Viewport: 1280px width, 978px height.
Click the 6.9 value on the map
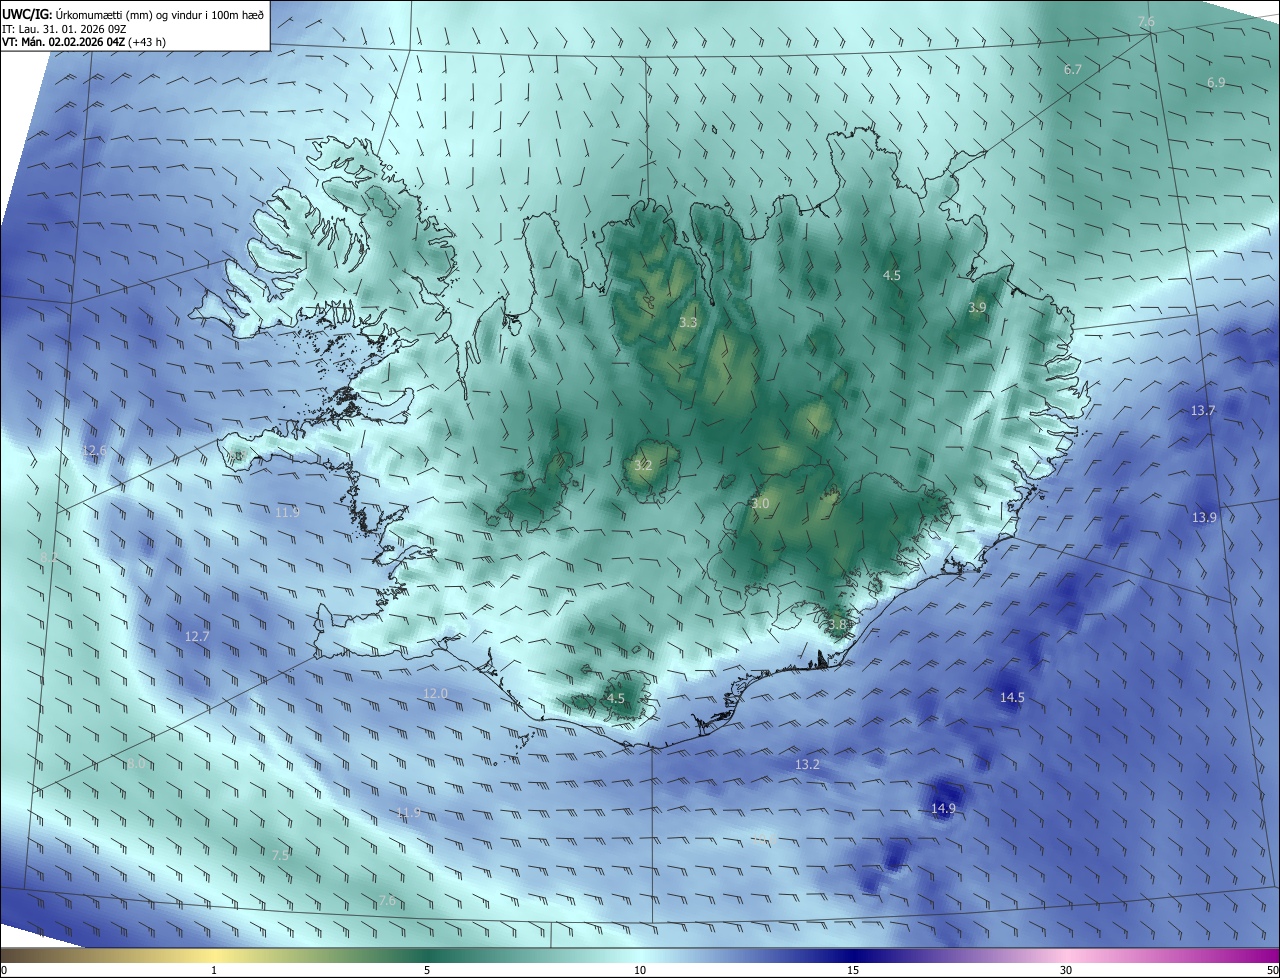coord(1216,83)
